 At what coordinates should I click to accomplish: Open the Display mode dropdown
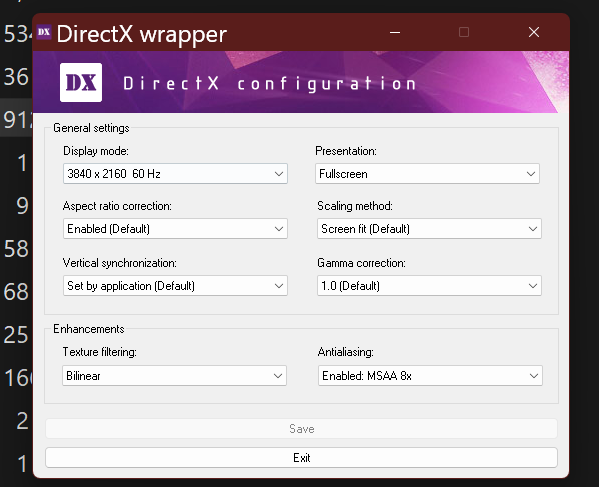(x=175, y=174)
